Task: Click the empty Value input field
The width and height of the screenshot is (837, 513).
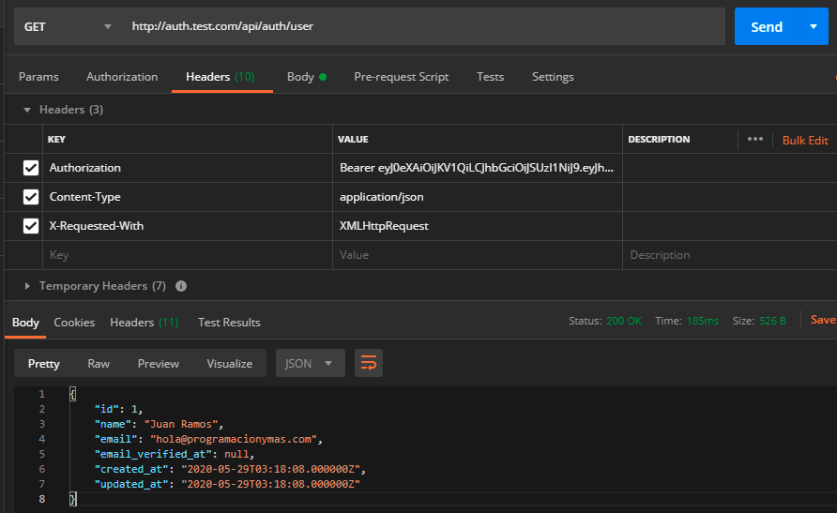Action: 477,255
